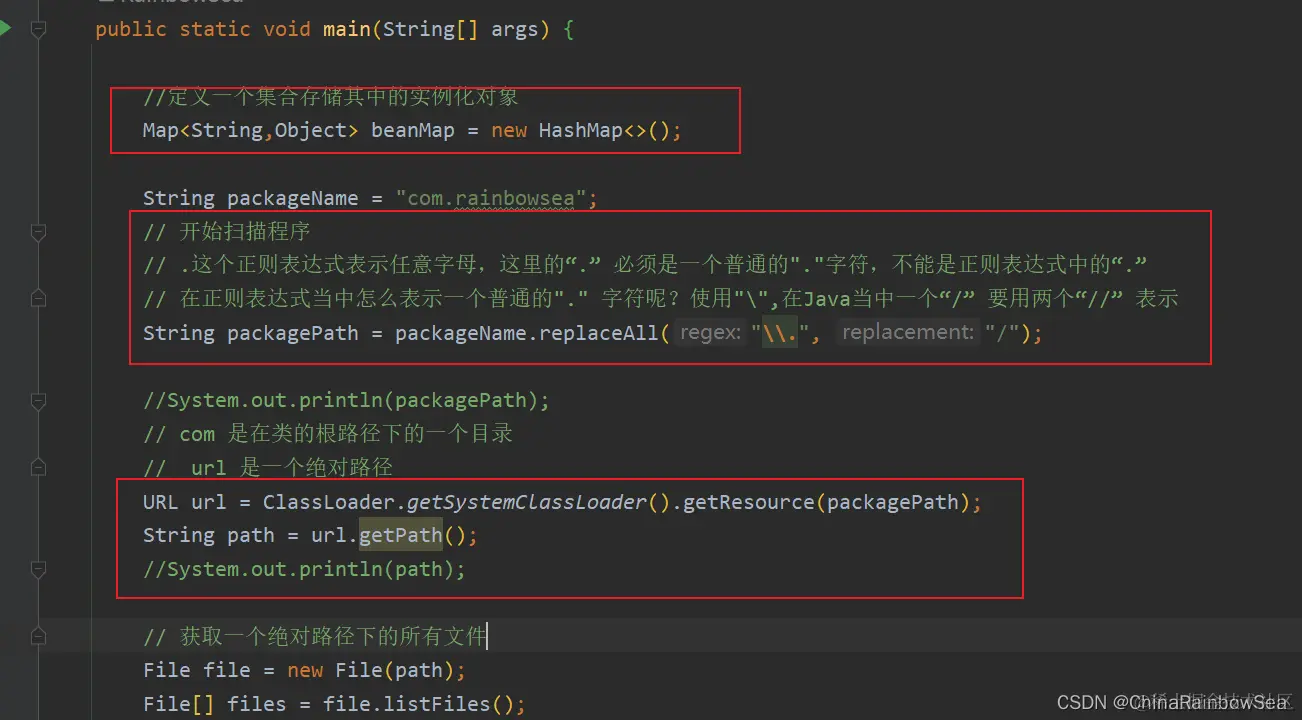This screenshot has height=720, width=1302.
Task: Click 'String[] args' parameter in main signature
Action: click(x=460, y=29)
